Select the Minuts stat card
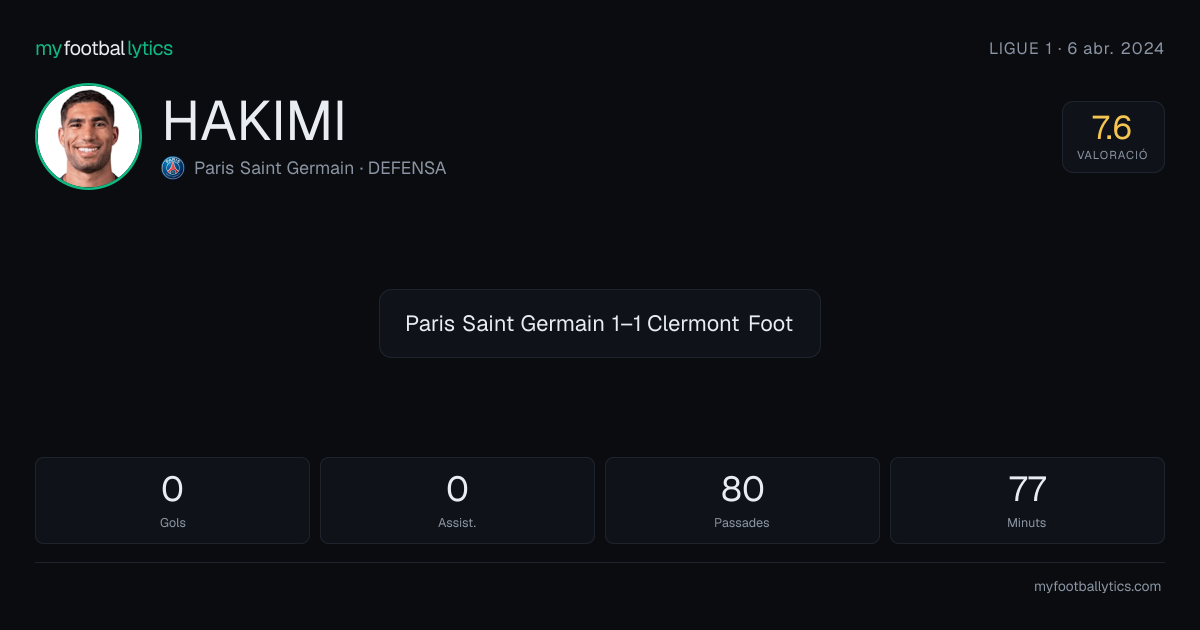1200x630 pixels. [1027, 500]
